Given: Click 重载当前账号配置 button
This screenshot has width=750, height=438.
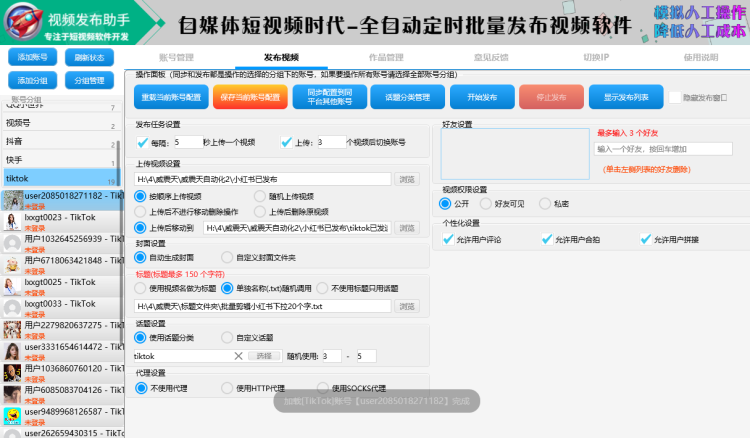Looking at the screenshot, I should 171,97.
